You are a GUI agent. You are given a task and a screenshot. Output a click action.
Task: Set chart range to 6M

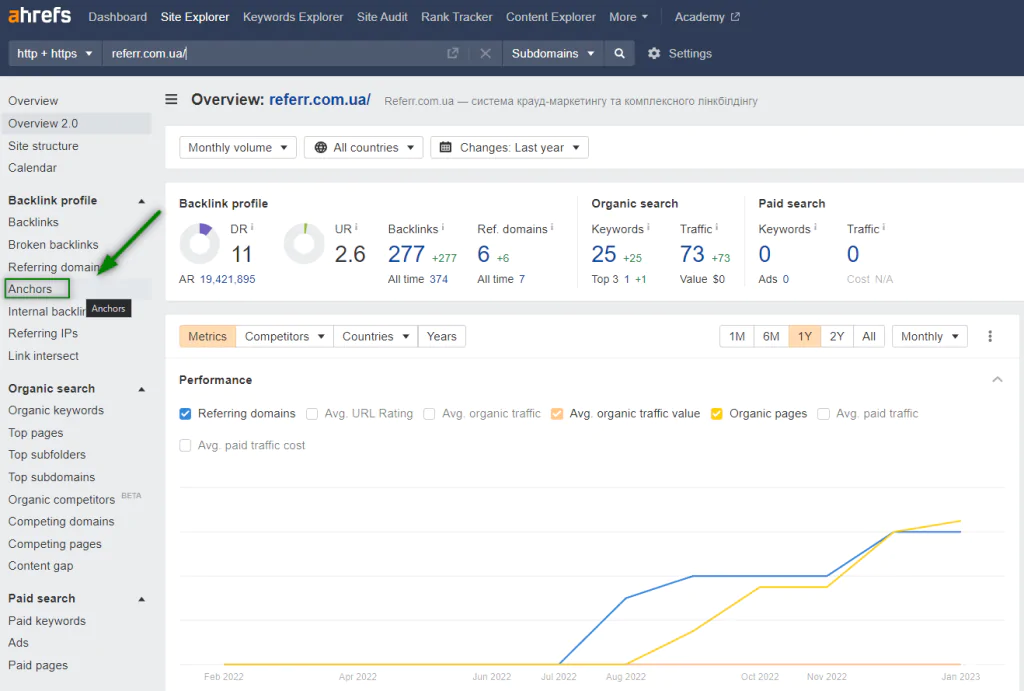771,336
